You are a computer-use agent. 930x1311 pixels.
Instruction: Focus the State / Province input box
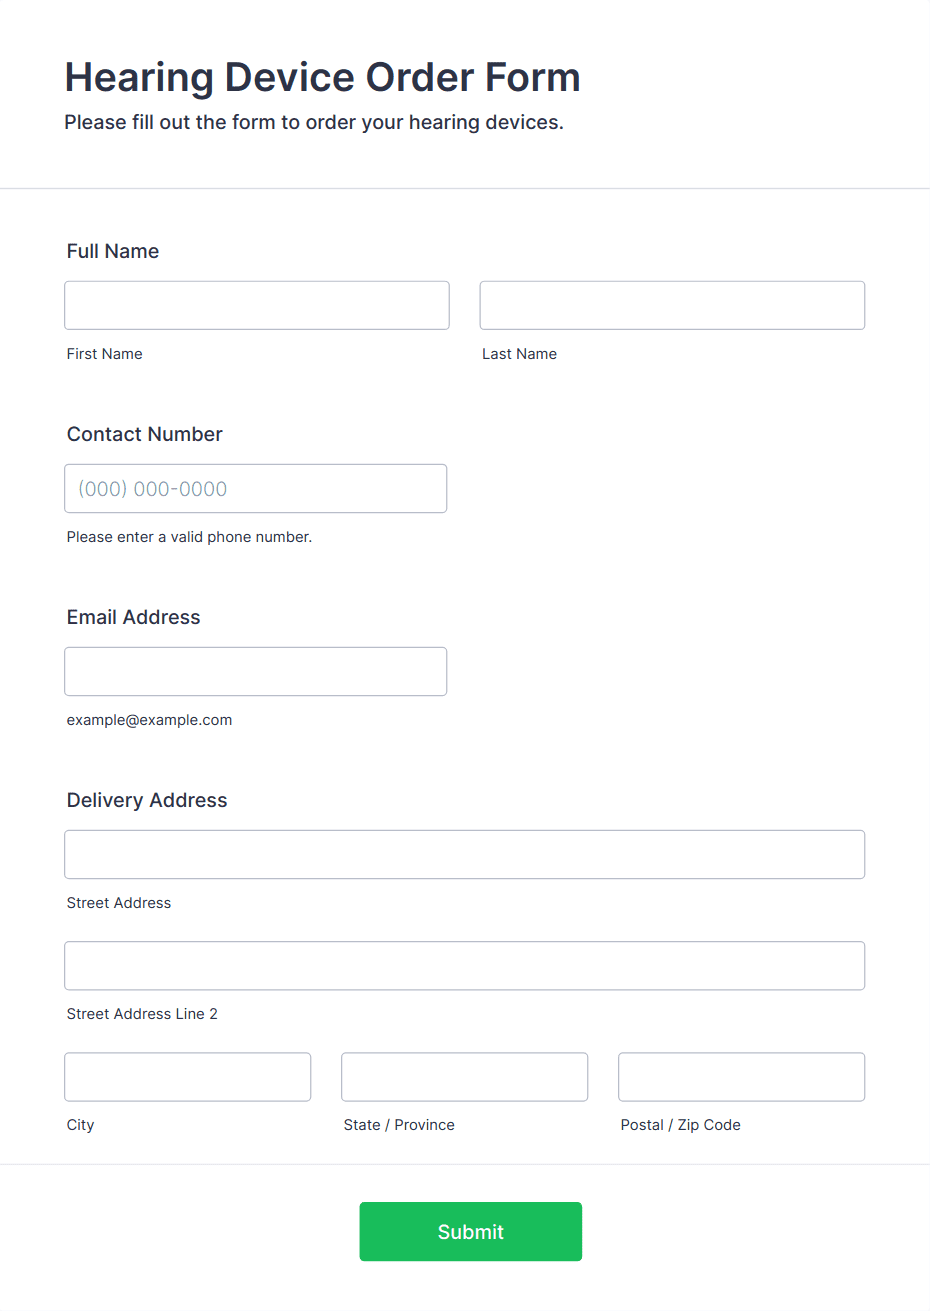(x=465, y=1076)
